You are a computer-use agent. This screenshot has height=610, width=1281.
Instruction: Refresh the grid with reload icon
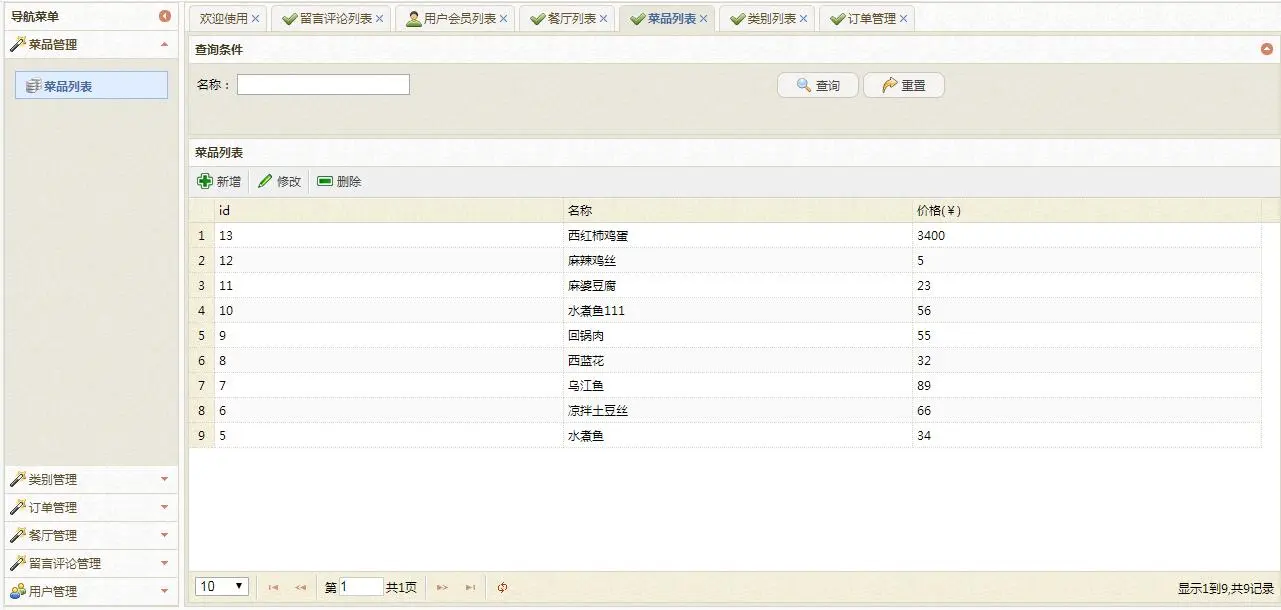502,587
